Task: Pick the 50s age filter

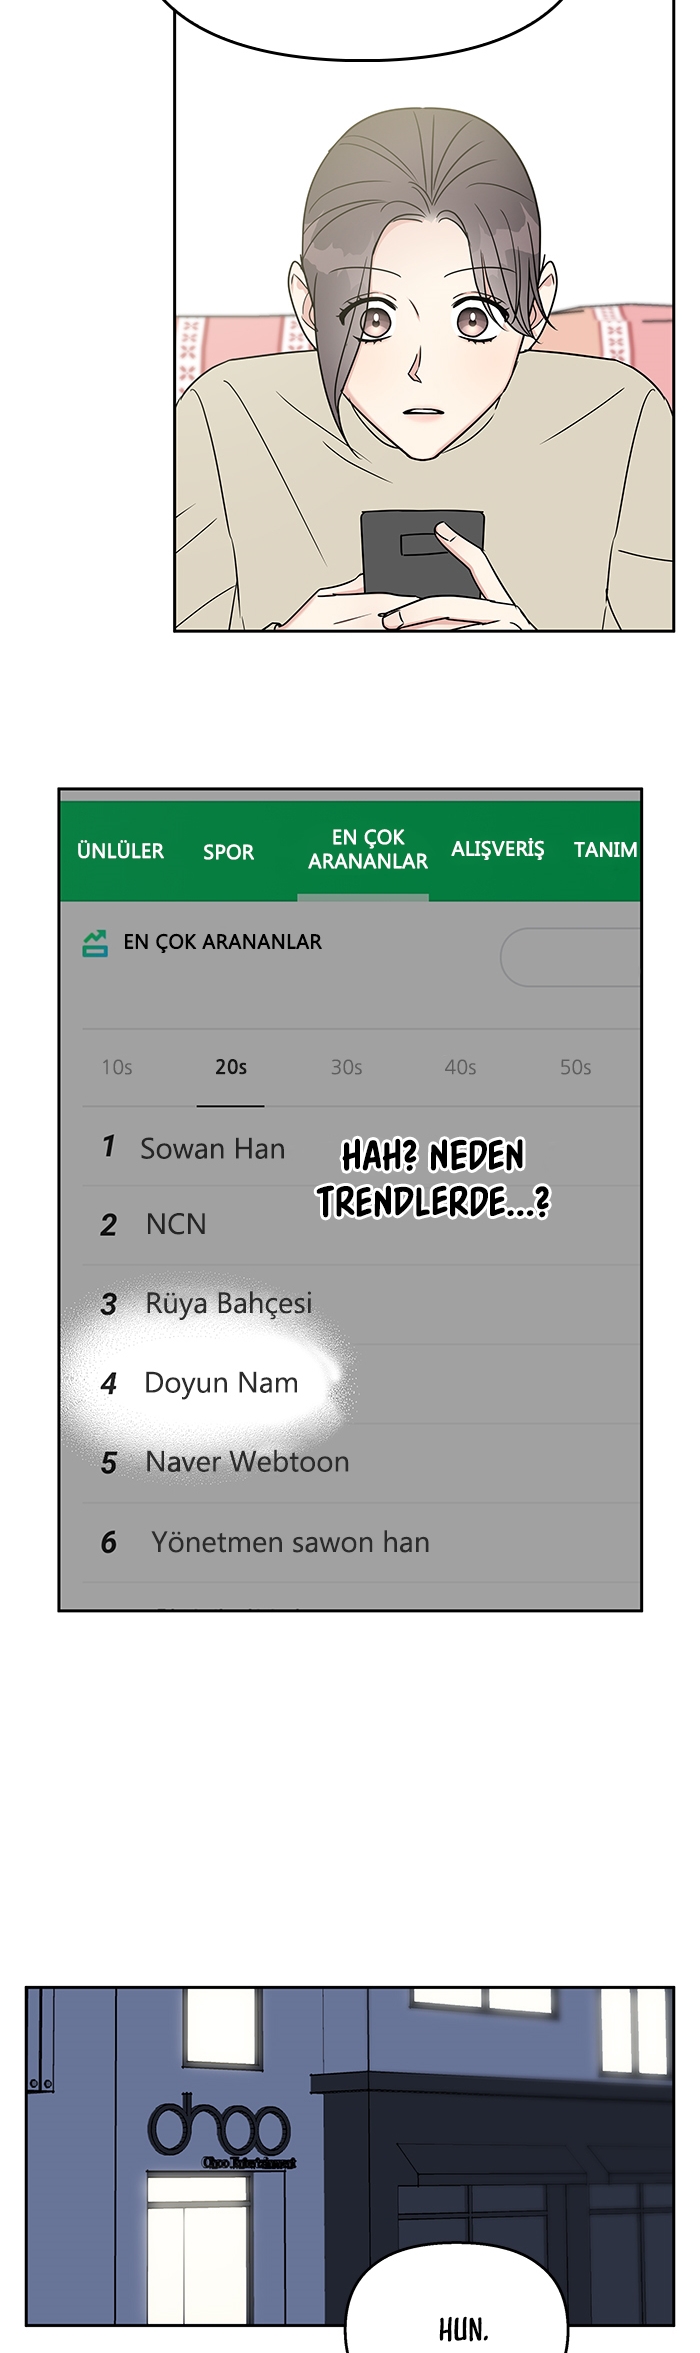Action: click(576, 1067)
